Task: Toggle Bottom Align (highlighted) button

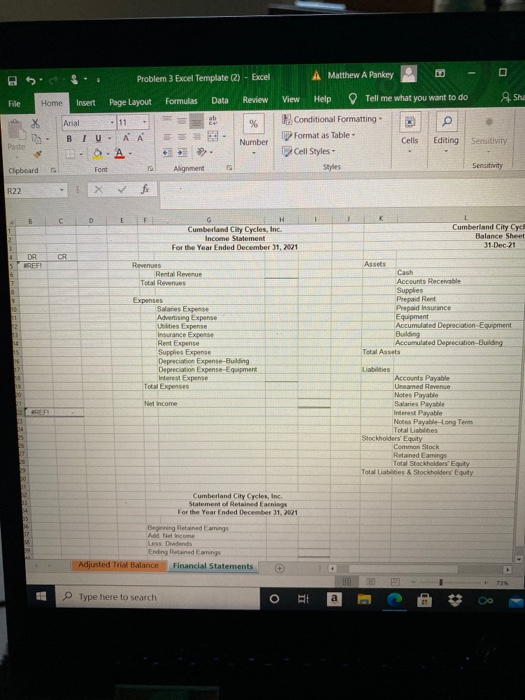Action: (197, 121)
